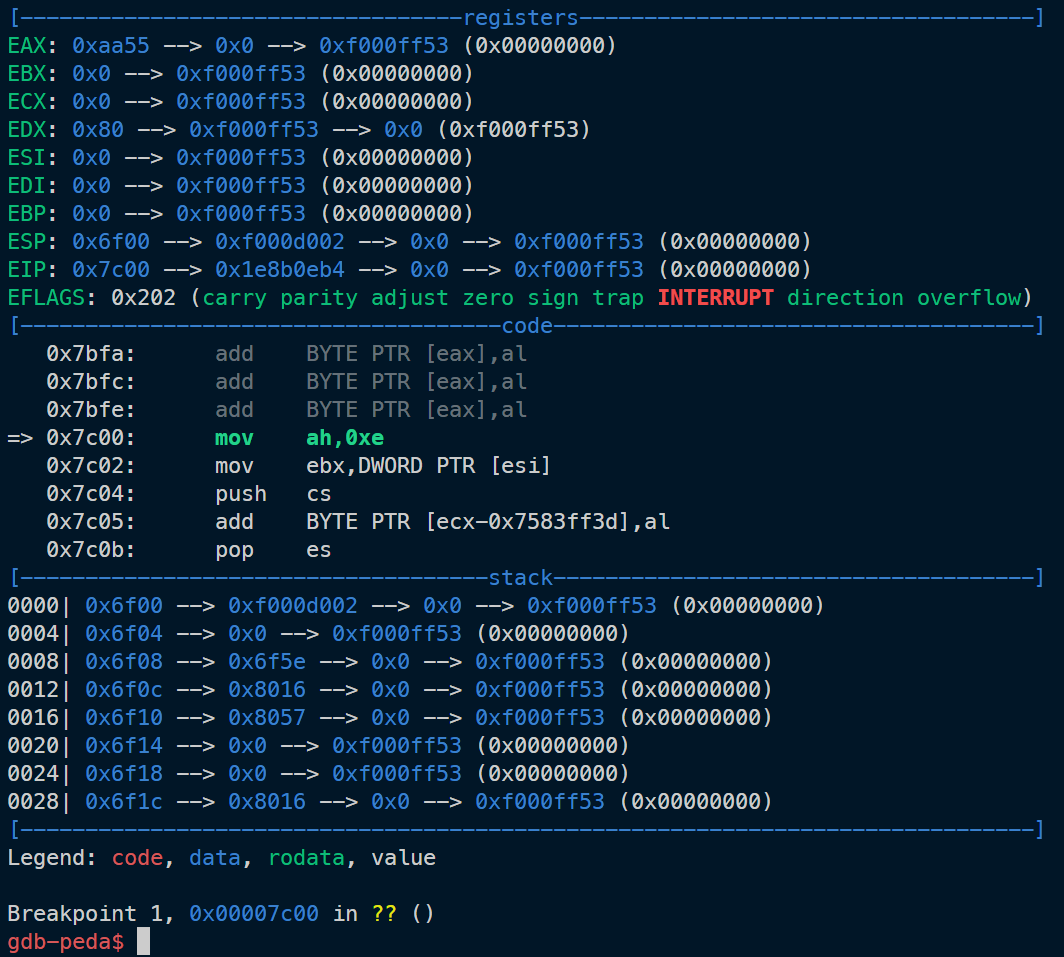Click the yellow '??' symbol name
Screen dimensions: 1064x957
(x=383, y=914)
